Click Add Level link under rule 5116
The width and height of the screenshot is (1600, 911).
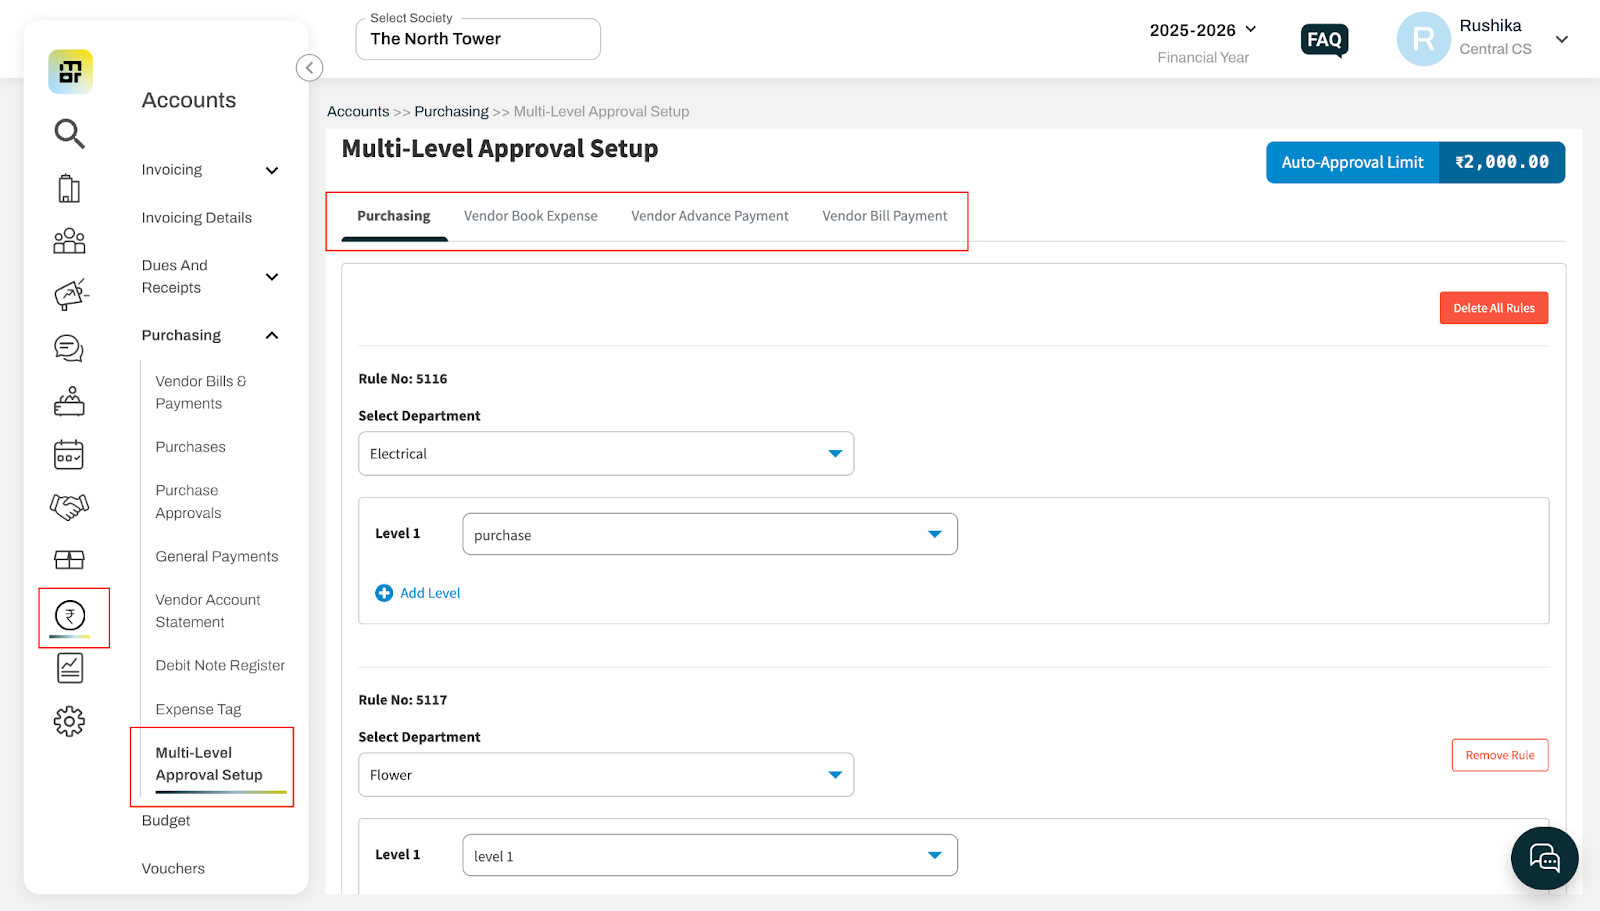(418, 593)
